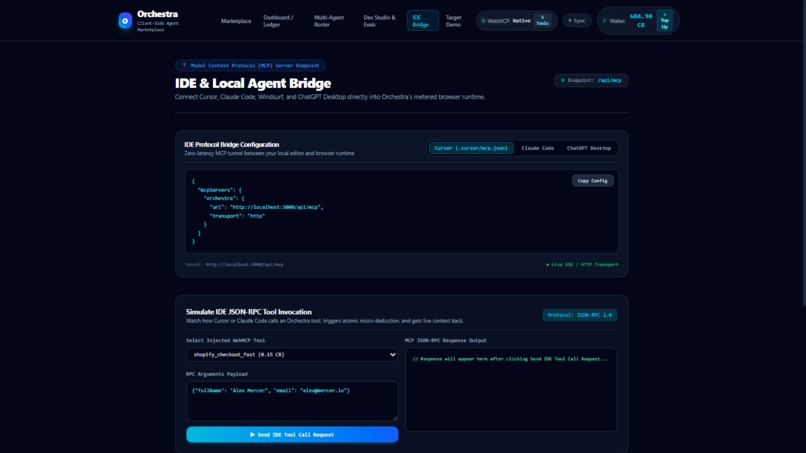Viewport: 806px width, 453px height.
Task: Click the Top Up button
Action: tap(665, 21)
